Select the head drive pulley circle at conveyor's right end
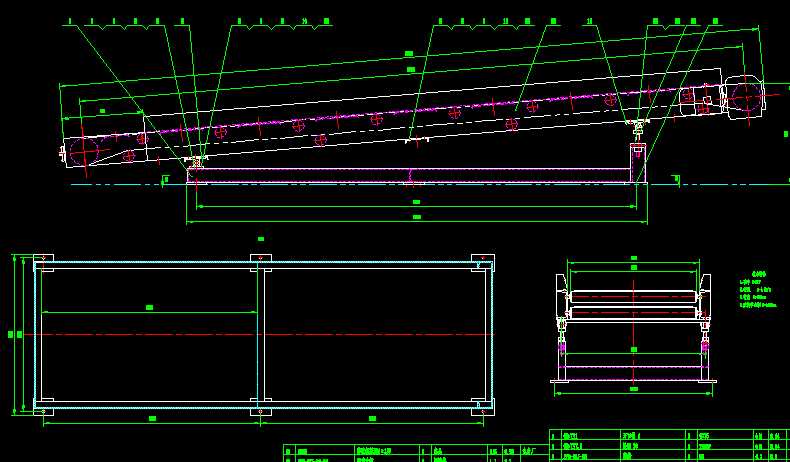This screenshot has height=462, width=790. tap(745, 96)
